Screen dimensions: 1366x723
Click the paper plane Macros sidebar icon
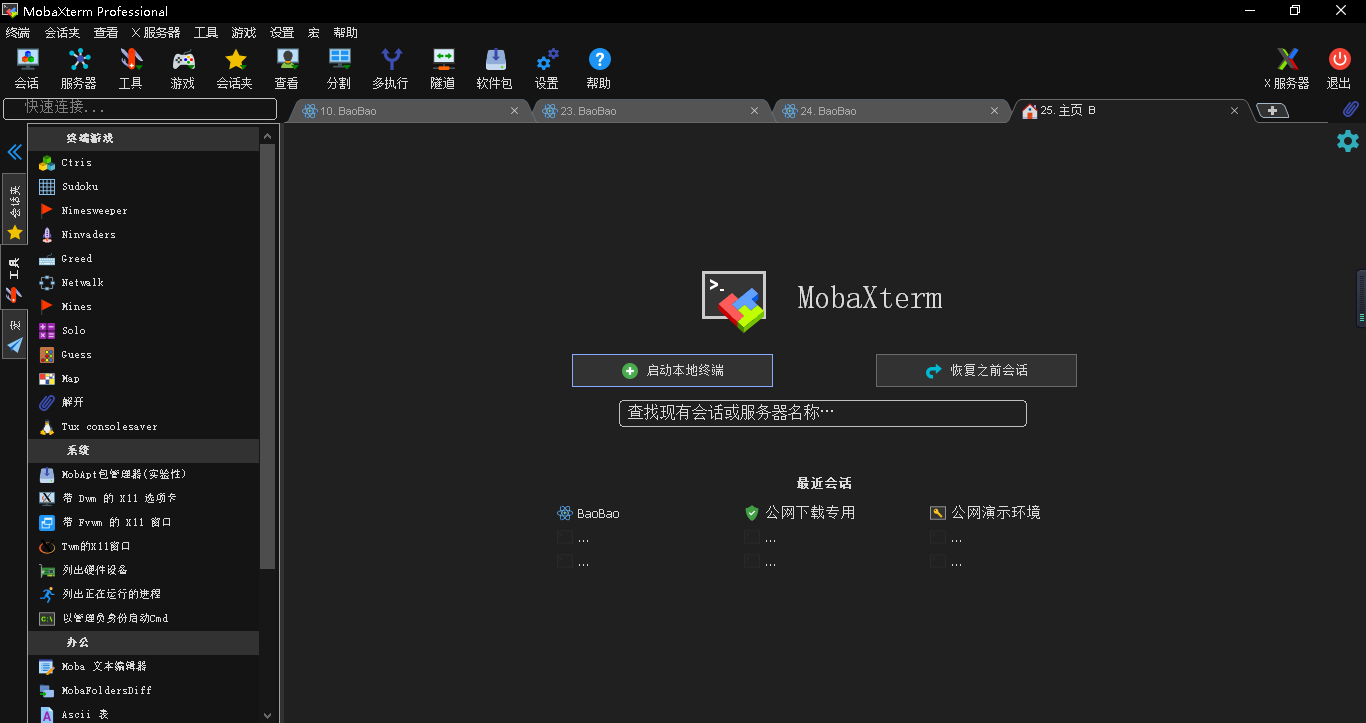[14, 347]
